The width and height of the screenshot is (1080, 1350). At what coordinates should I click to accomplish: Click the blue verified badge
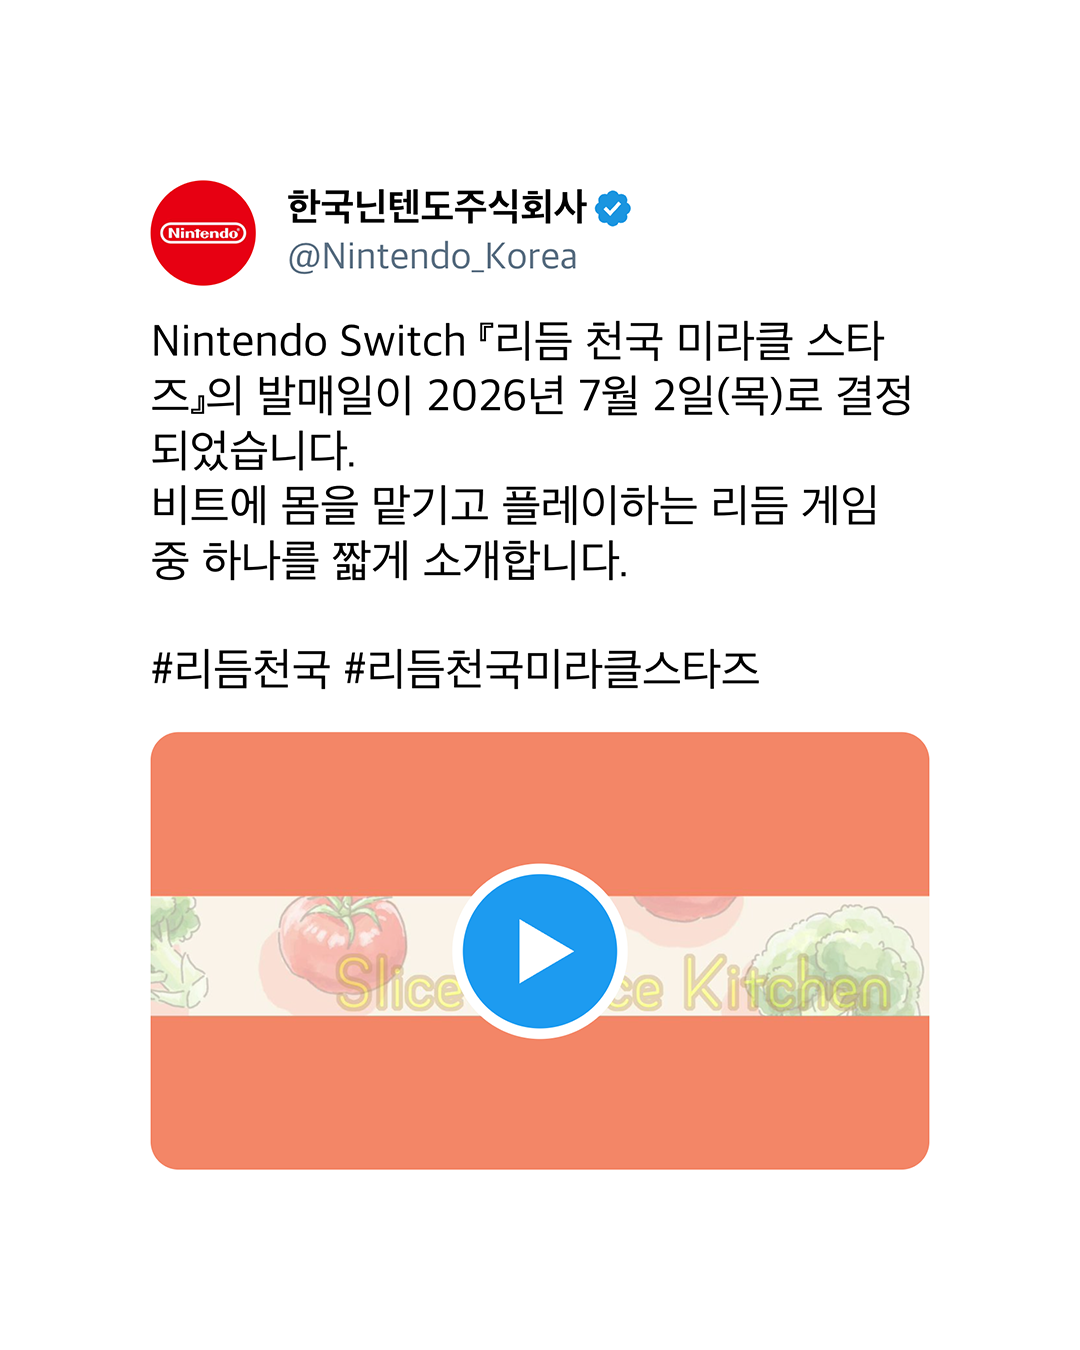point(613,209)
